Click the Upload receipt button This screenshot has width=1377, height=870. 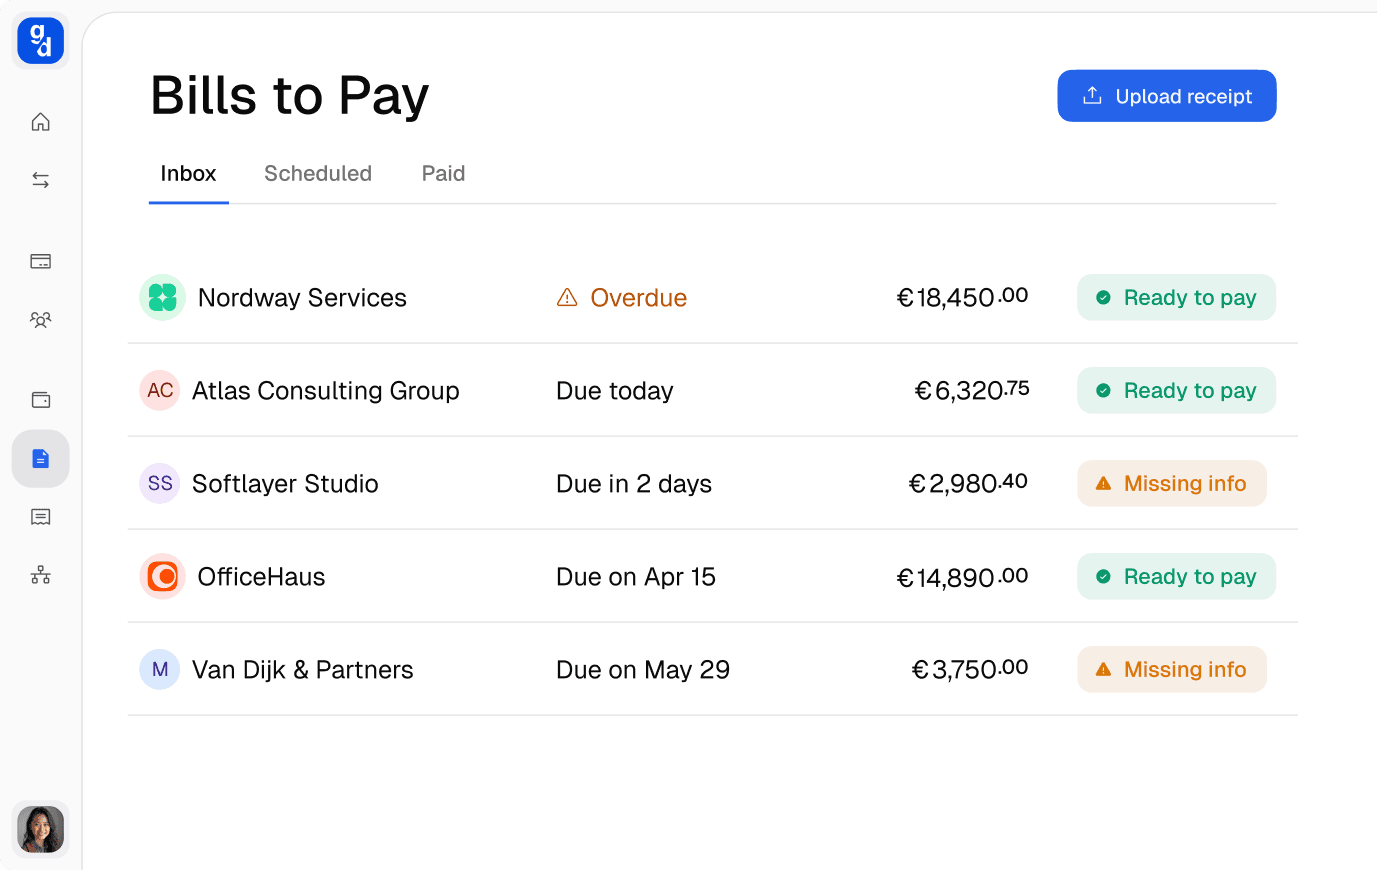(1166, 95)
